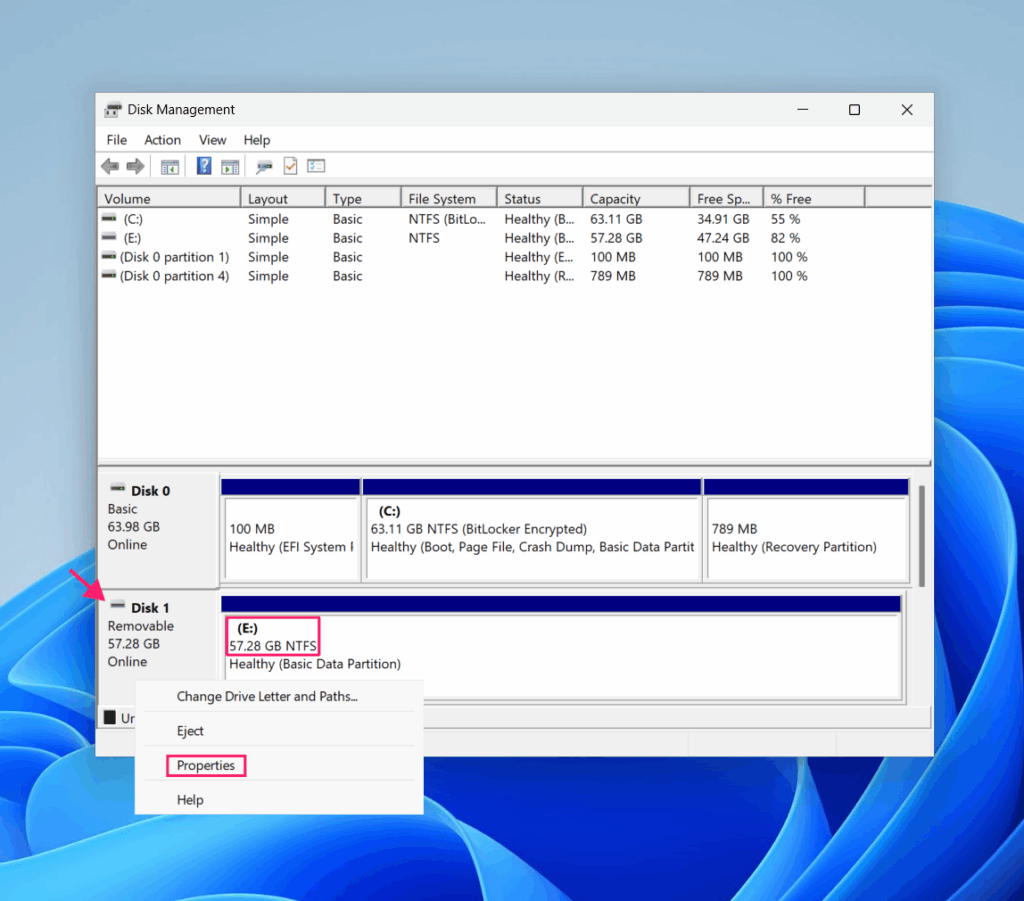Sort by the File System column header
The width and height of the screenshot is (1024, 901).
449,198
